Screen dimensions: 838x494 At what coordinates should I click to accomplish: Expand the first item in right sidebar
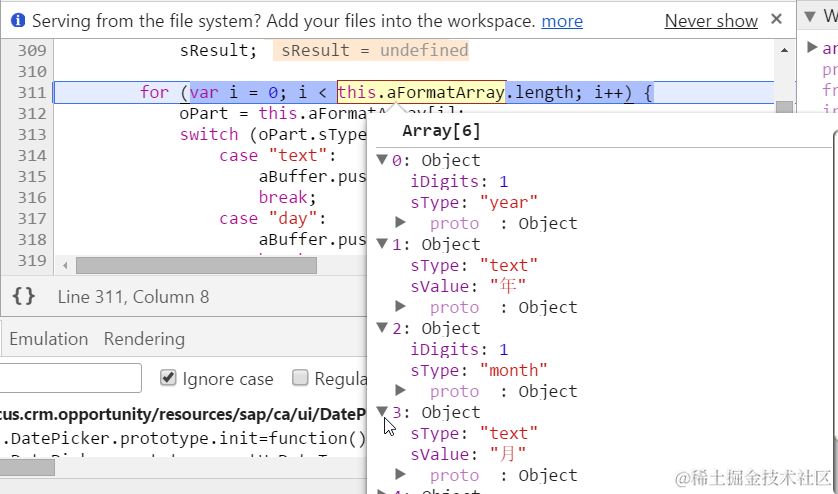[x=812, y=48]
